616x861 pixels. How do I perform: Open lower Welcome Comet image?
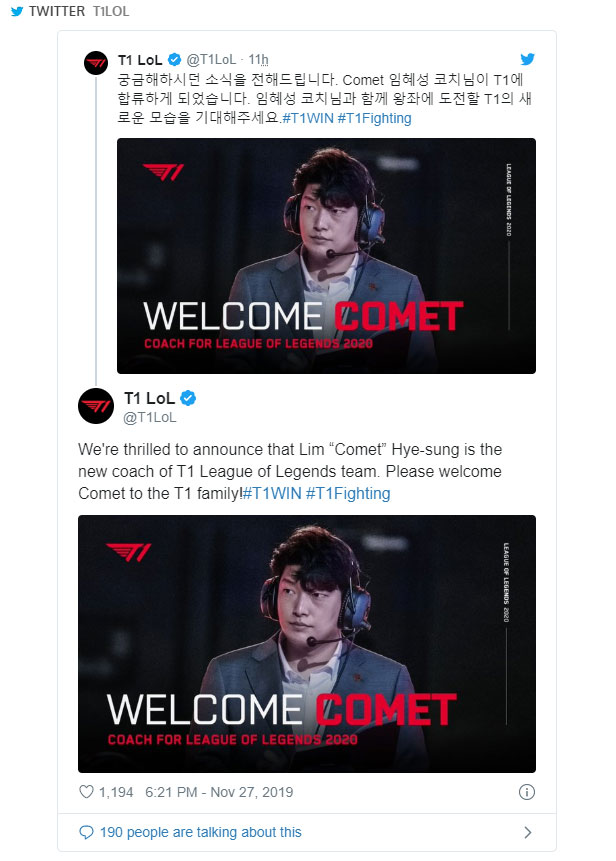coord(307,644)
